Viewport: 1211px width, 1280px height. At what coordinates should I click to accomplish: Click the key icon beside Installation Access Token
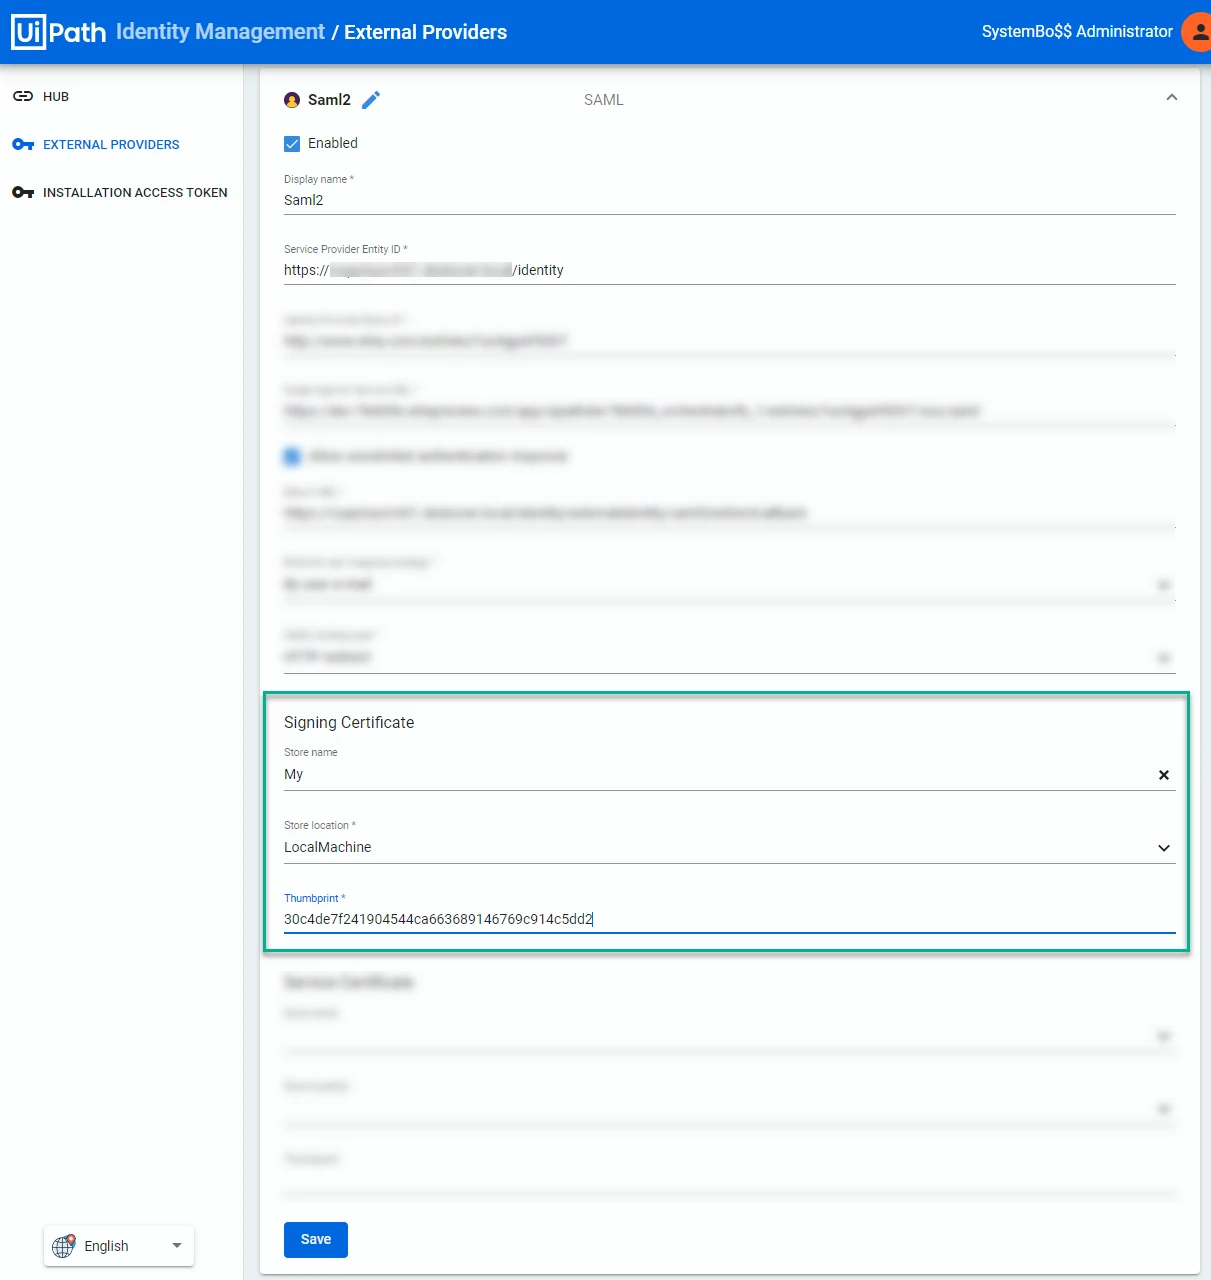tap(23, 193)
